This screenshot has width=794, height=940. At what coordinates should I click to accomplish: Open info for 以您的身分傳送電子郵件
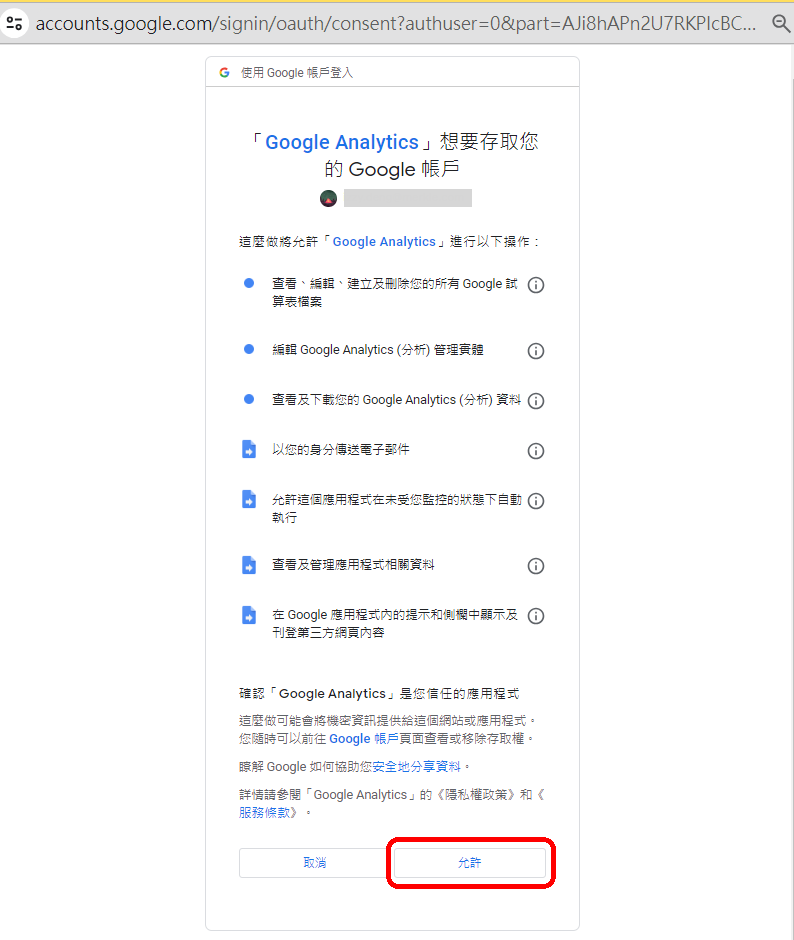[536, 451]
